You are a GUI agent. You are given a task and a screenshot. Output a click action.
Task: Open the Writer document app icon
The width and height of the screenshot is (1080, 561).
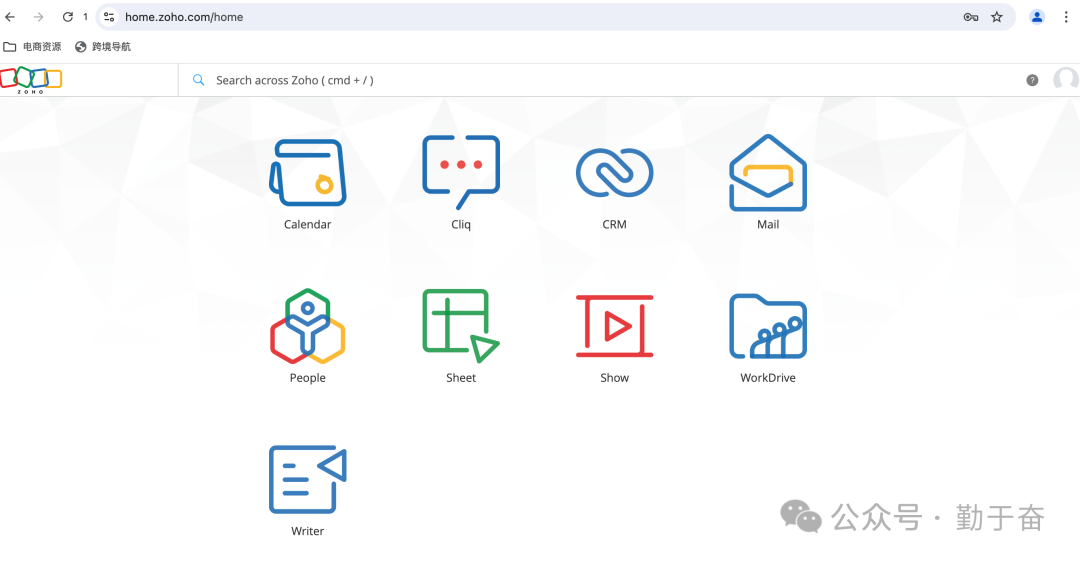pyautogui.click(x=307, y=479)
